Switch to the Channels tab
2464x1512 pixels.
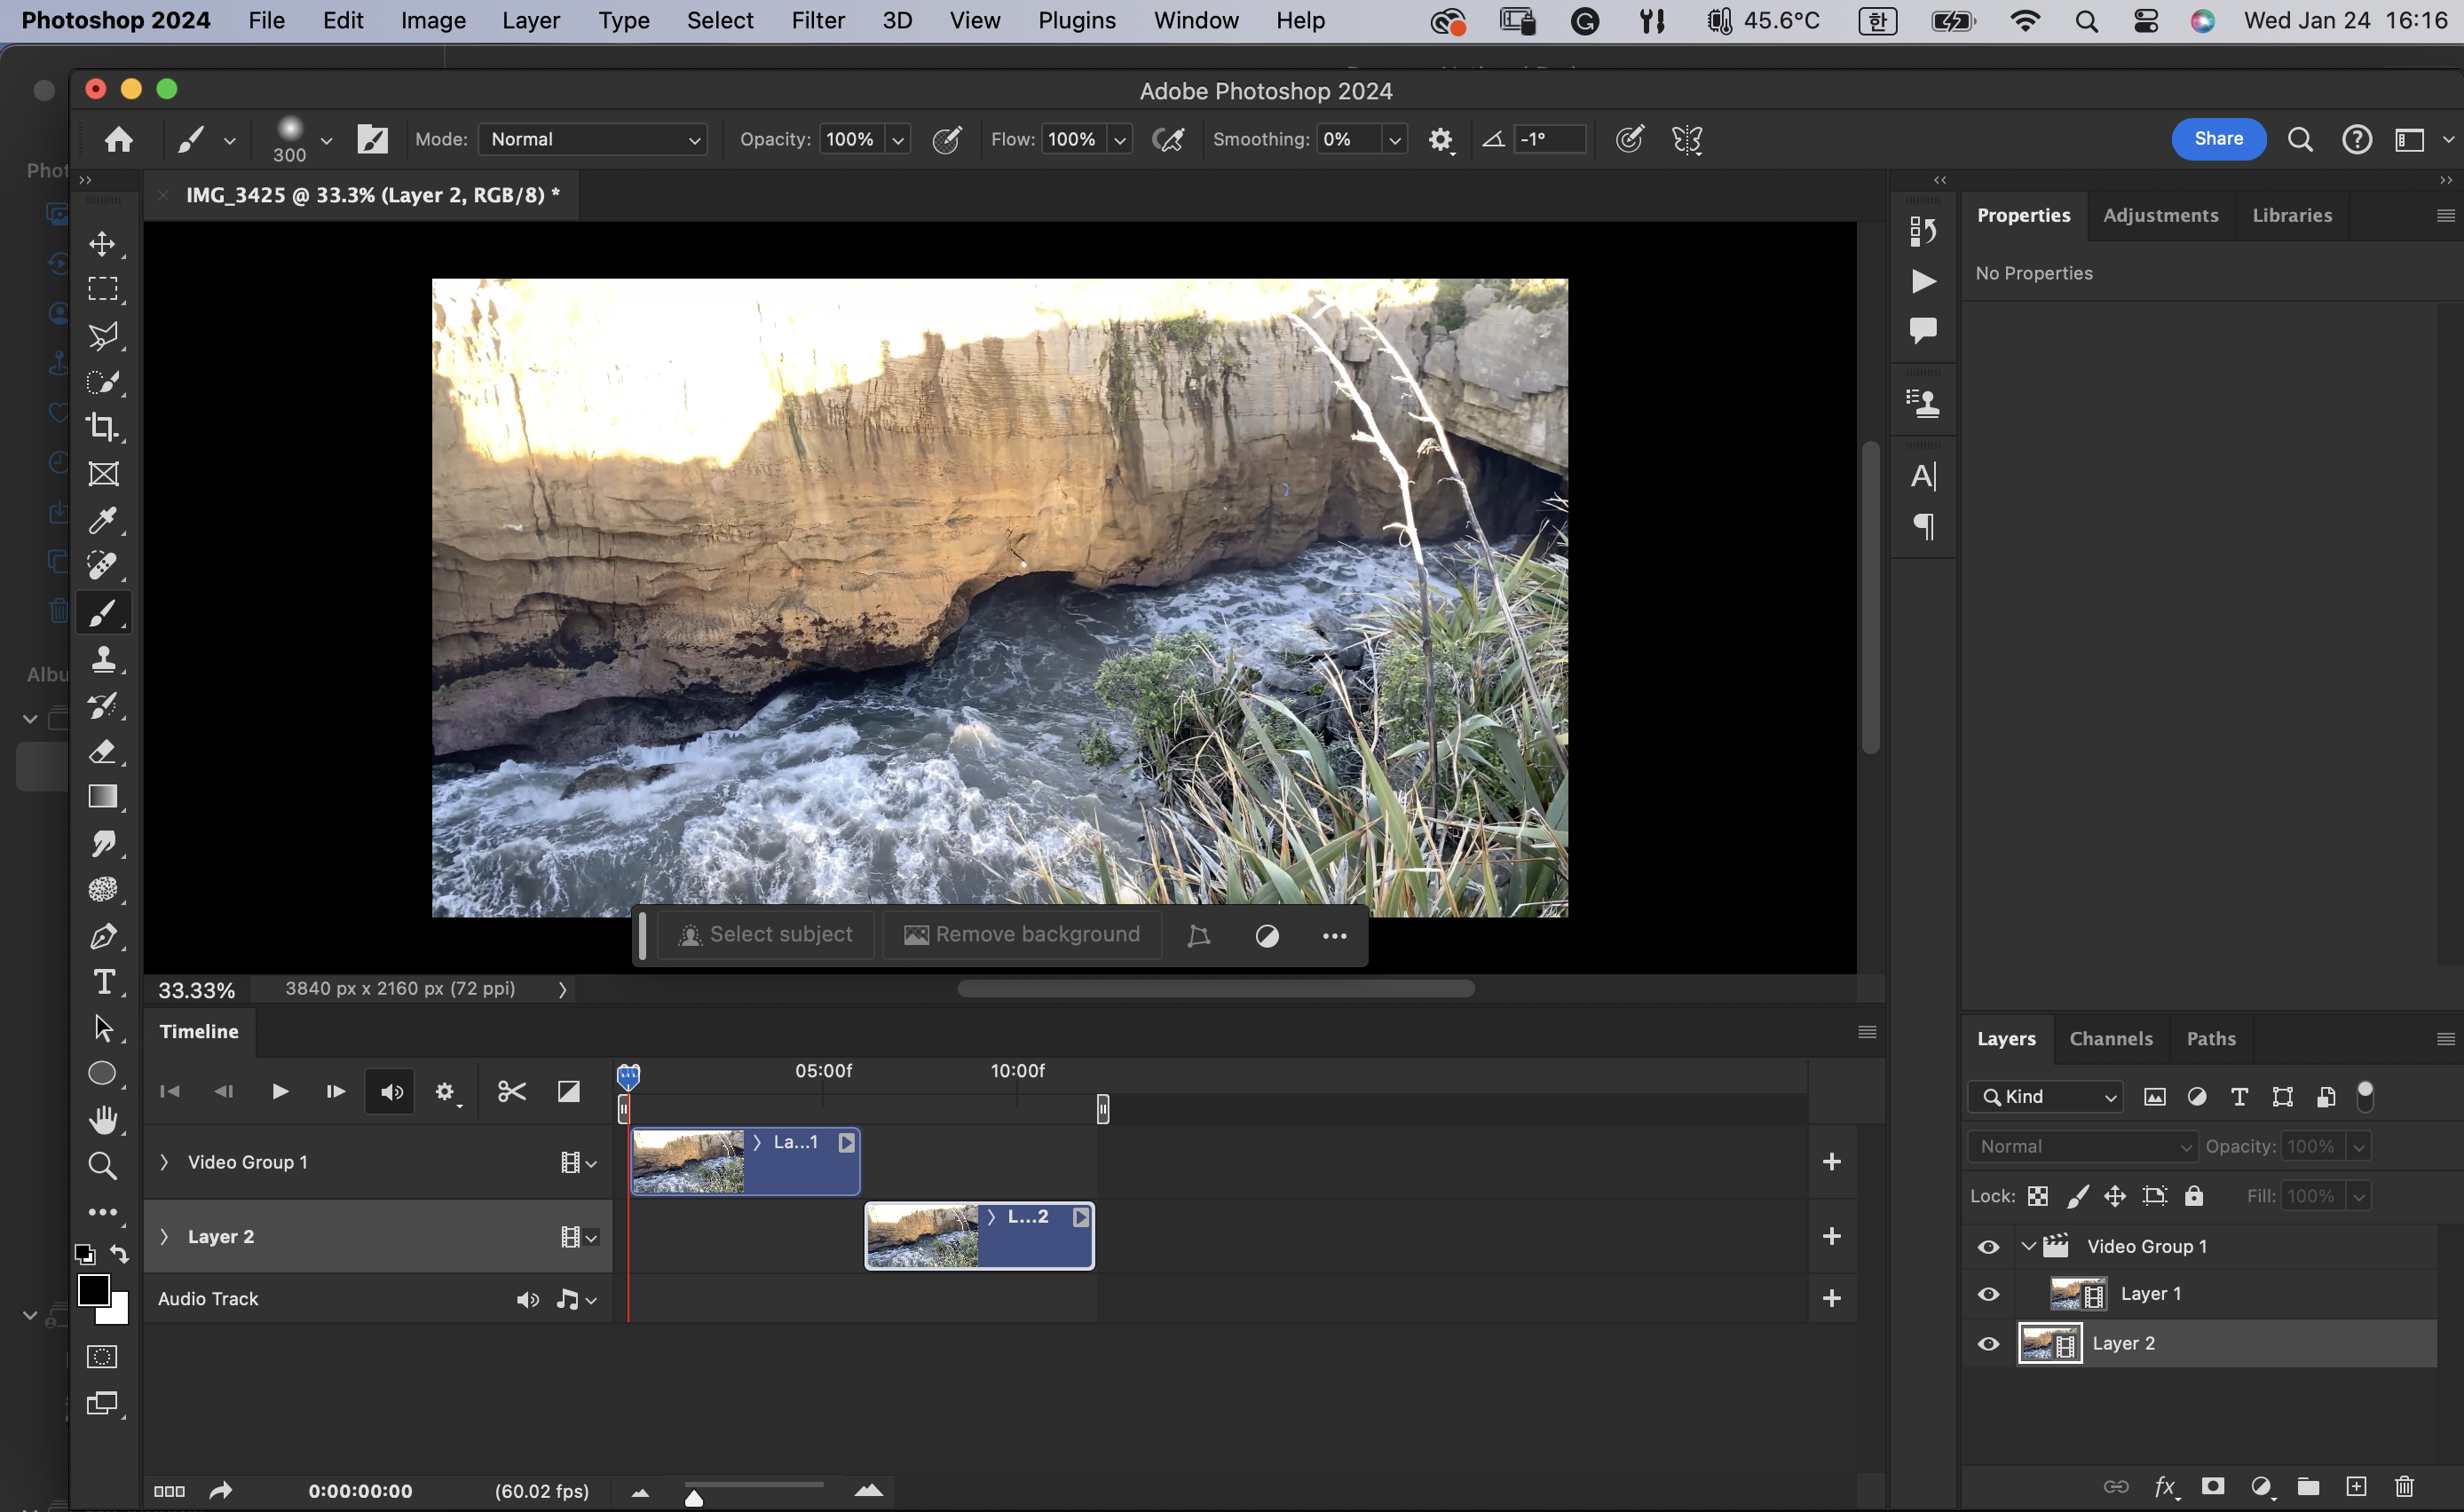2110,1039
